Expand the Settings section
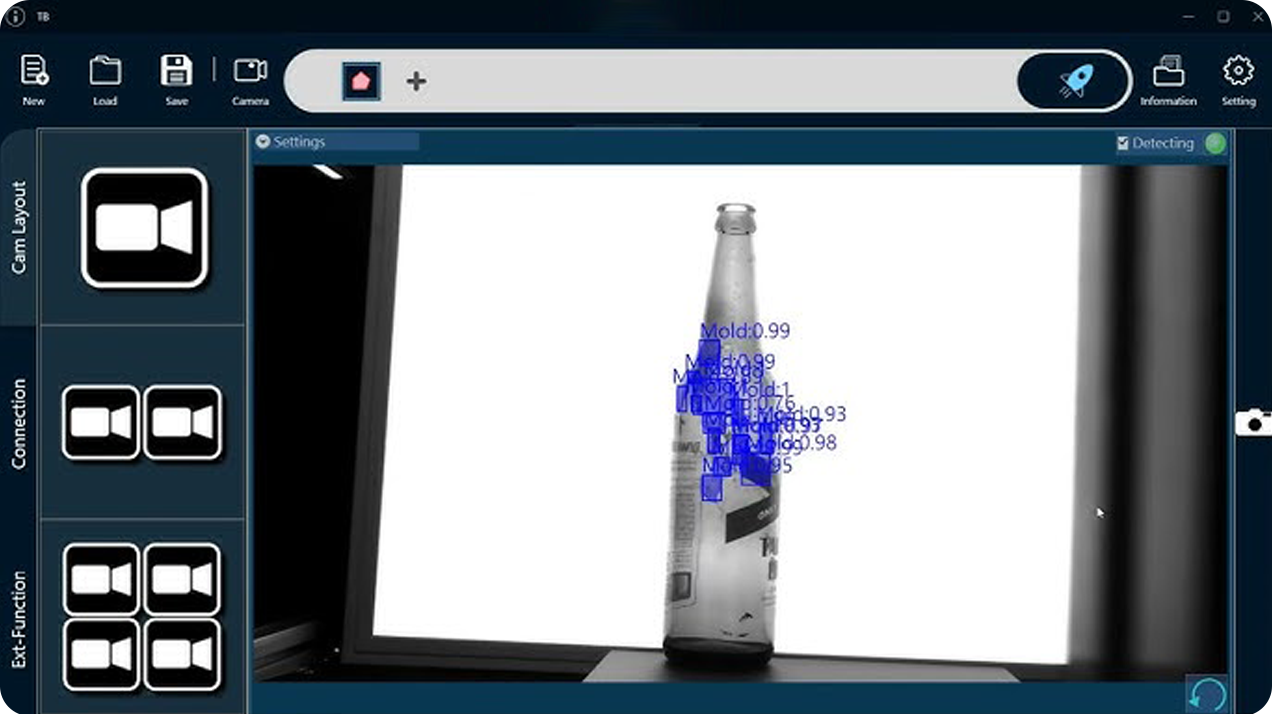 pos(298,141)
